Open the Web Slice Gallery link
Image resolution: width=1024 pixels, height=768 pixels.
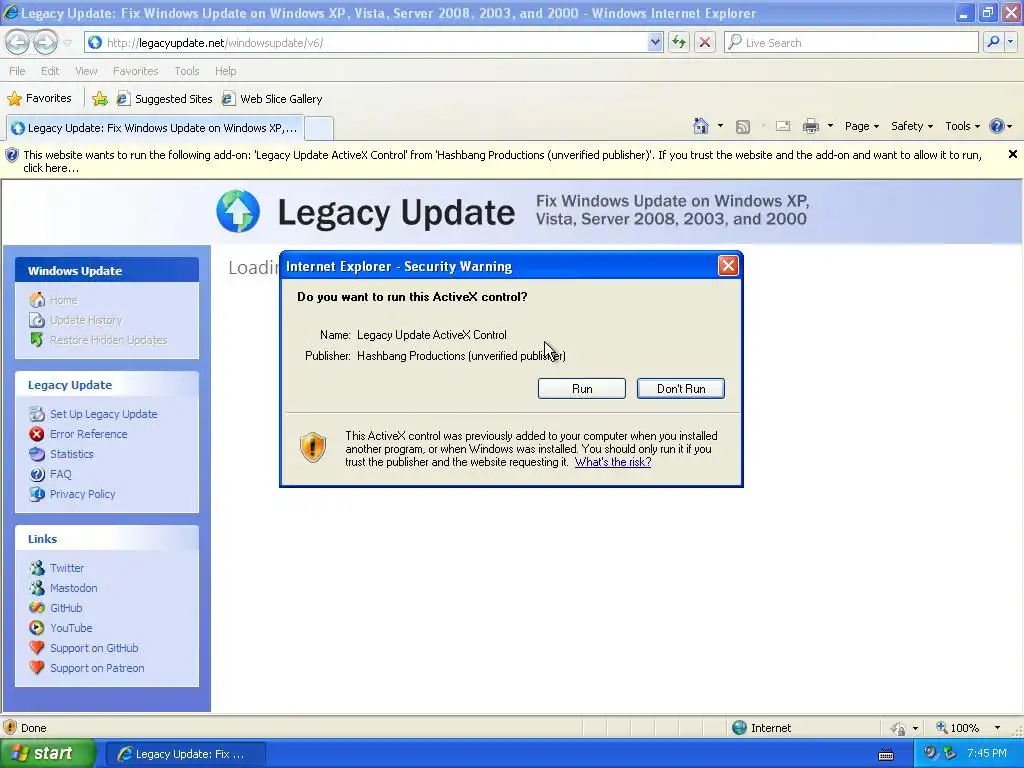(x=272, y=99)
